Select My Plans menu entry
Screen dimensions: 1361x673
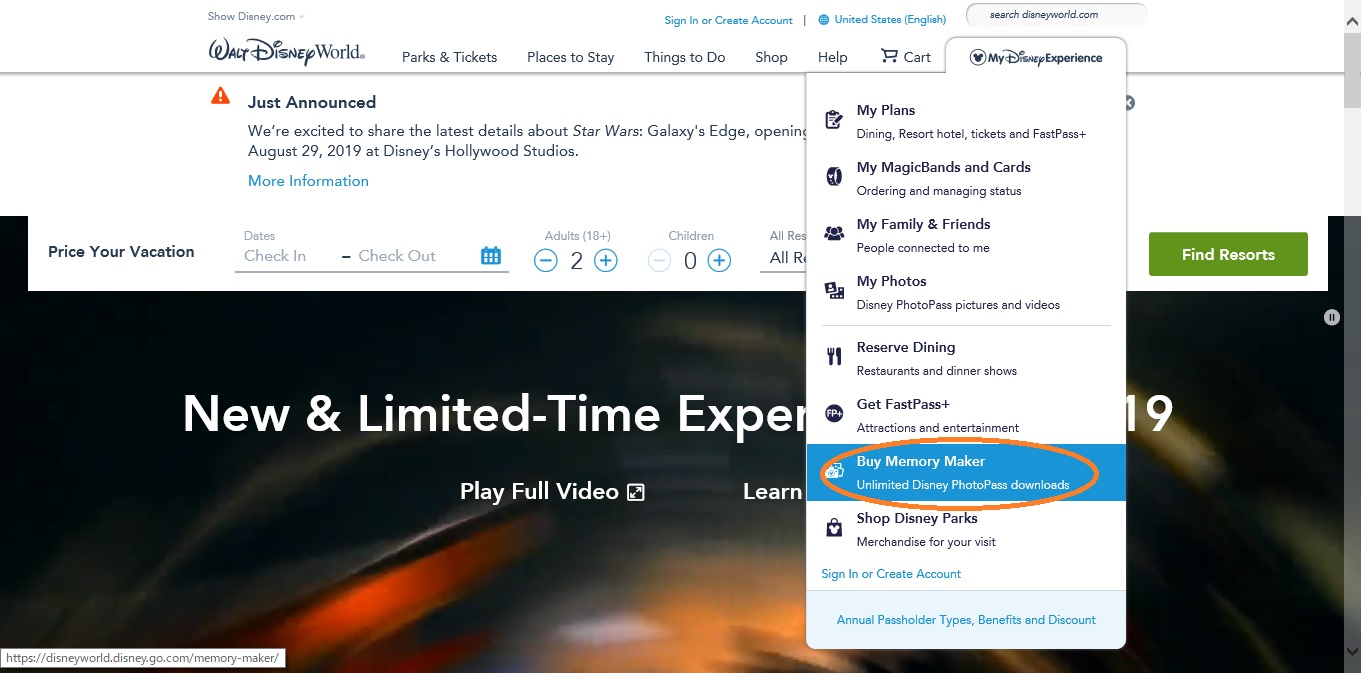(966, 121)
